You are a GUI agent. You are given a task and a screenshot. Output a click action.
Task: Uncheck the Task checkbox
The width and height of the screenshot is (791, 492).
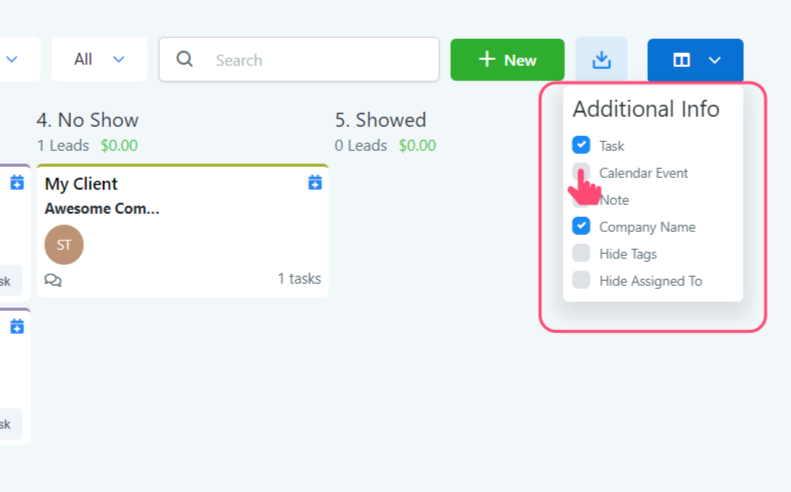(x=581, y=145)
